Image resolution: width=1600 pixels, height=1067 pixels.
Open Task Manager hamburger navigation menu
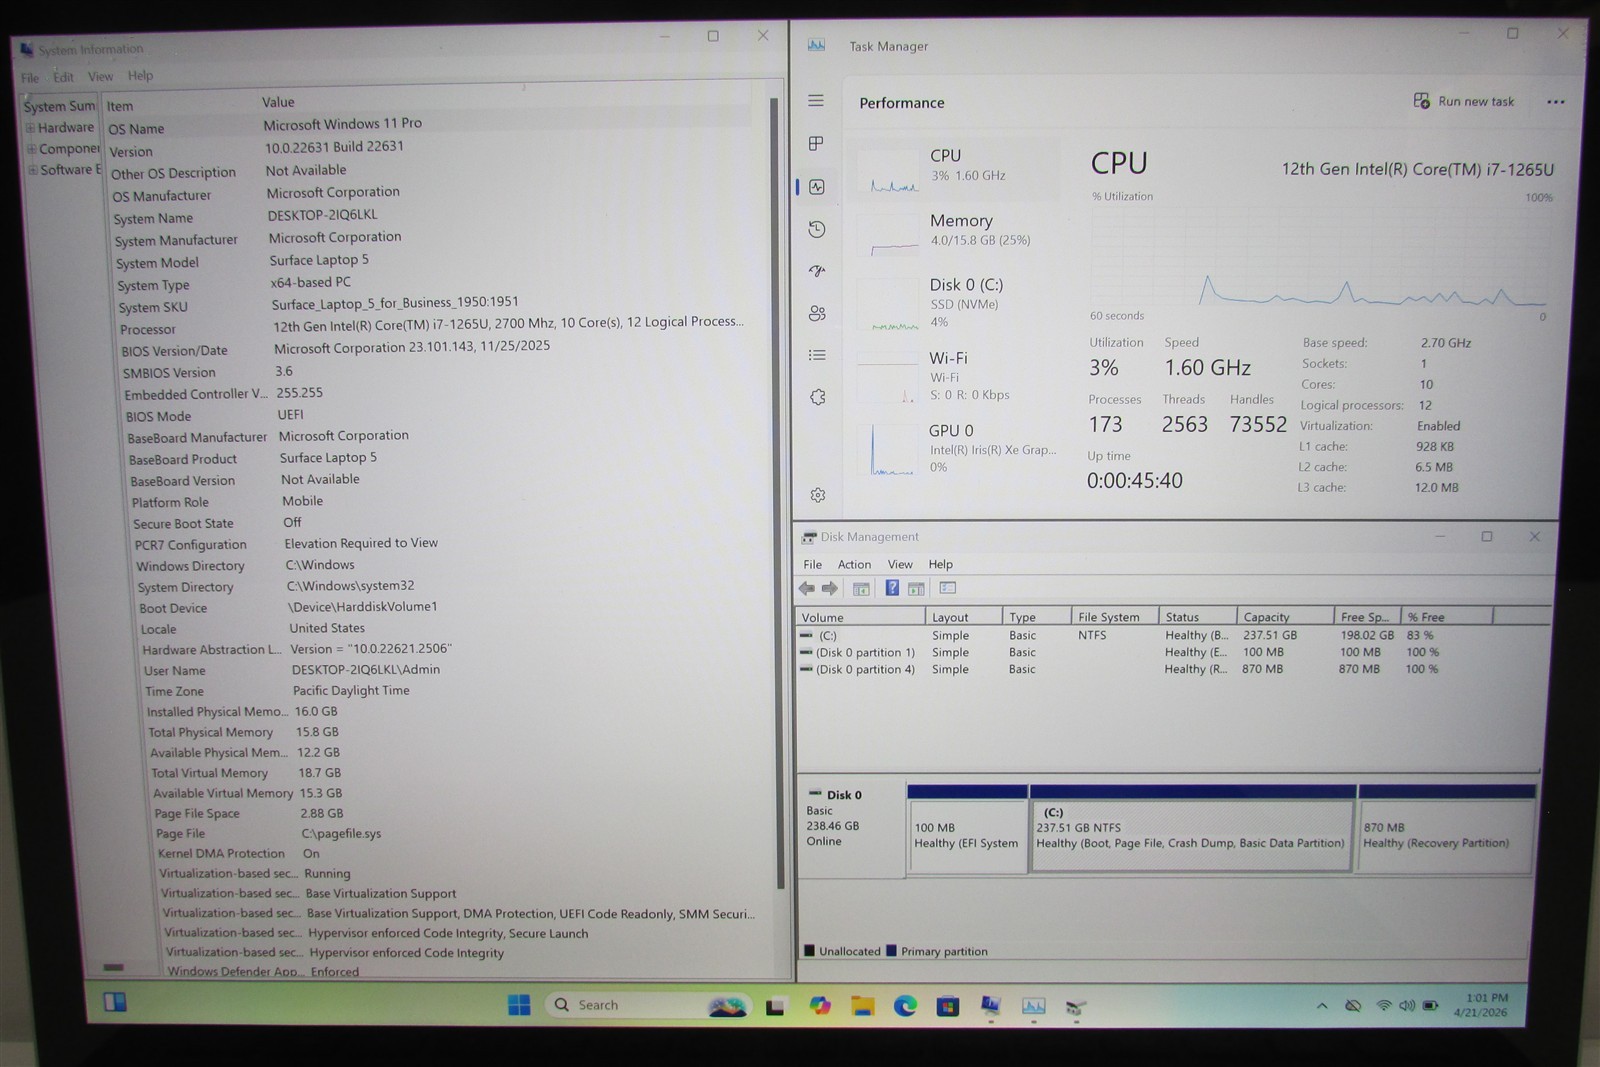[816, 100]
